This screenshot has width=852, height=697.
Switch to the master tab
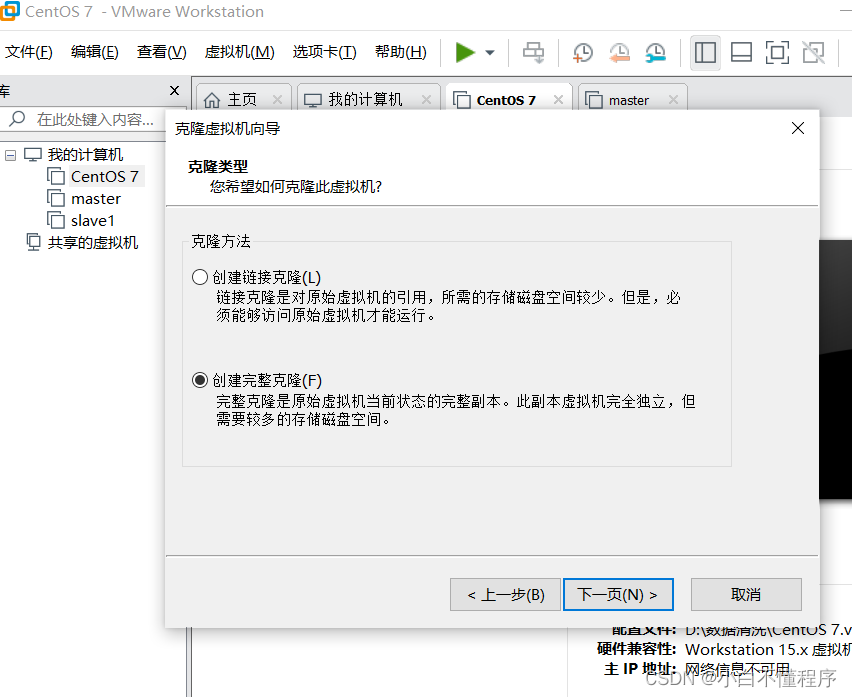point(632,99)
